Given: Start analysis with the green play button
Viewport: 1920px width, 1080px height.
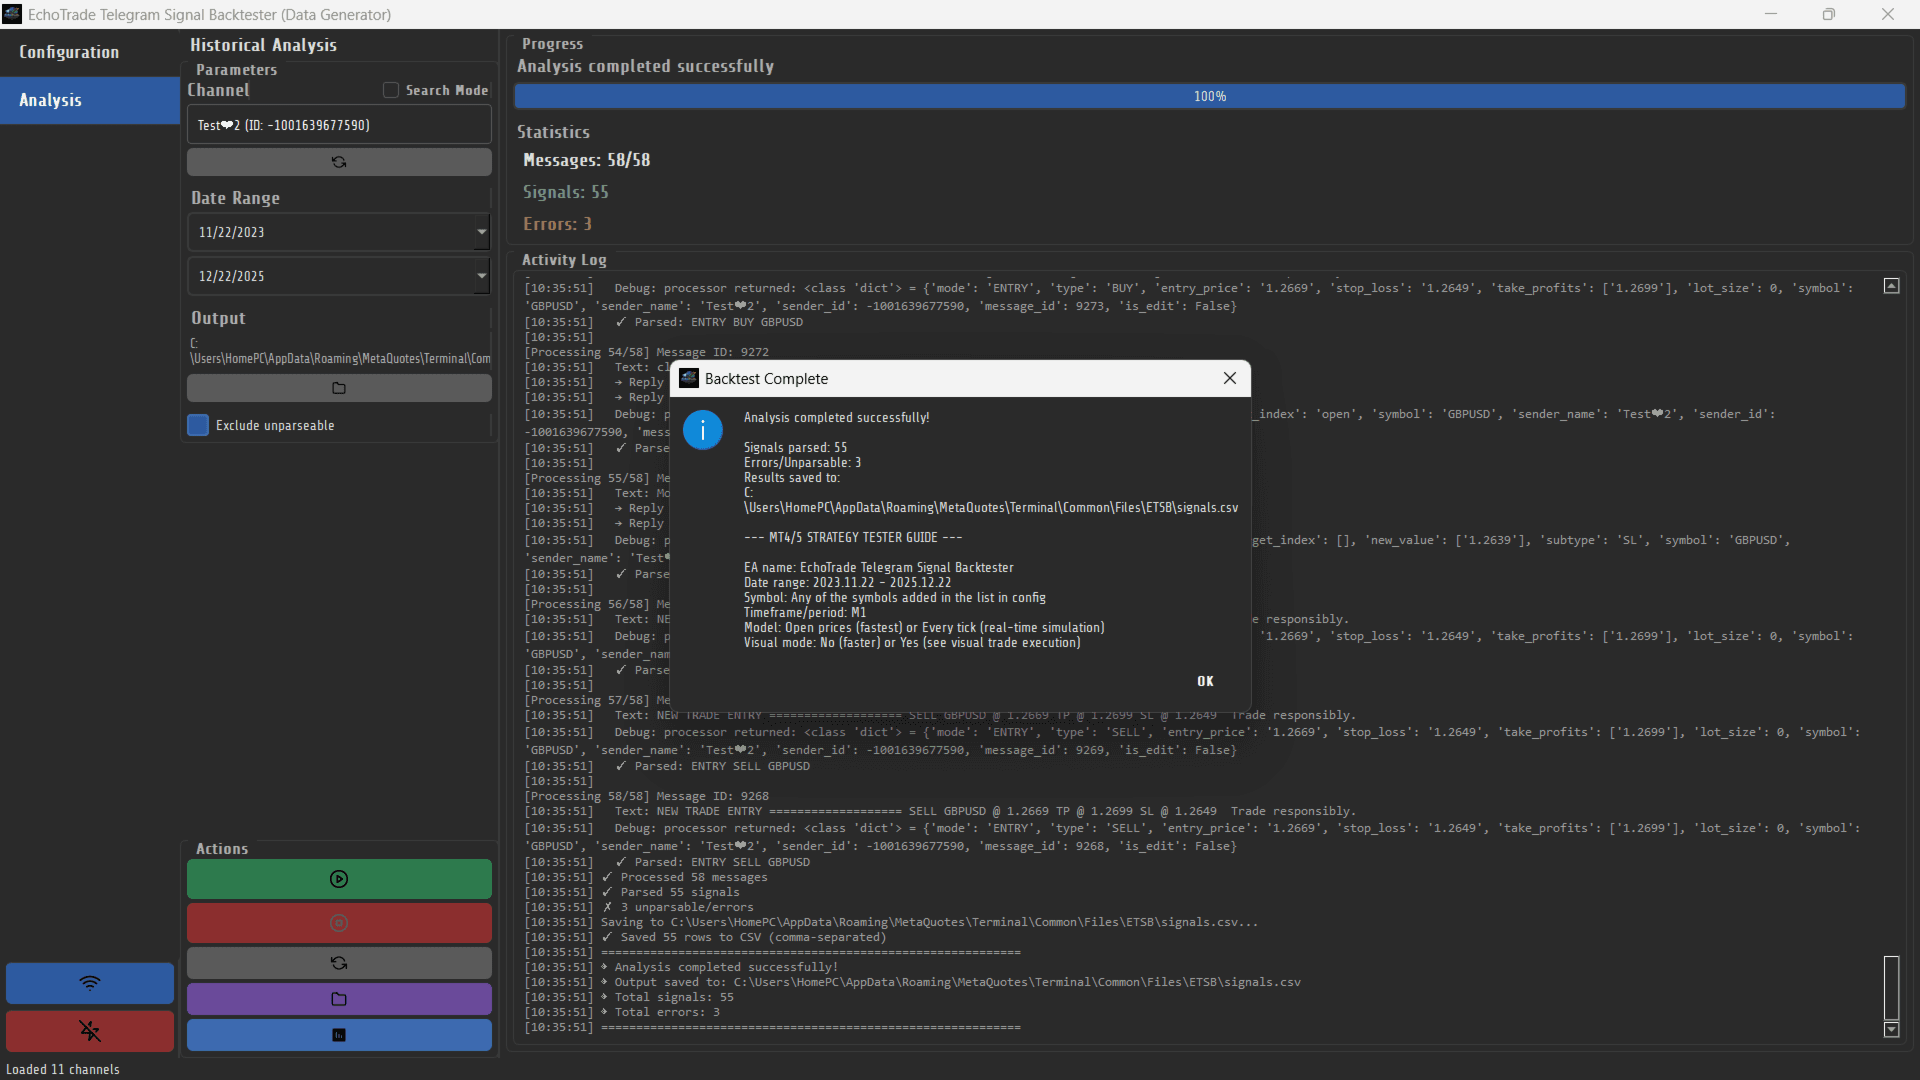Looking at the screenshot, I should pyautogui.click(x=339, y=879).
